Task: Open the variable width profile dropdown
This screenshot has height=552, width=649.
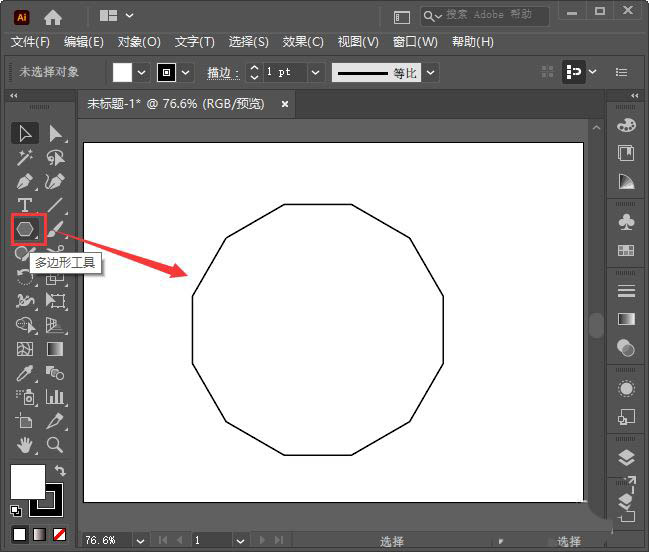Action: pos(430,72)
